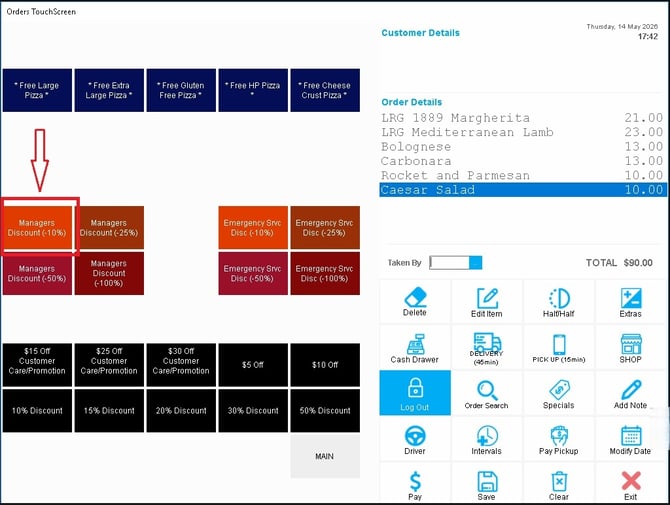Open the Extras icon

click(x=631, y=298)
